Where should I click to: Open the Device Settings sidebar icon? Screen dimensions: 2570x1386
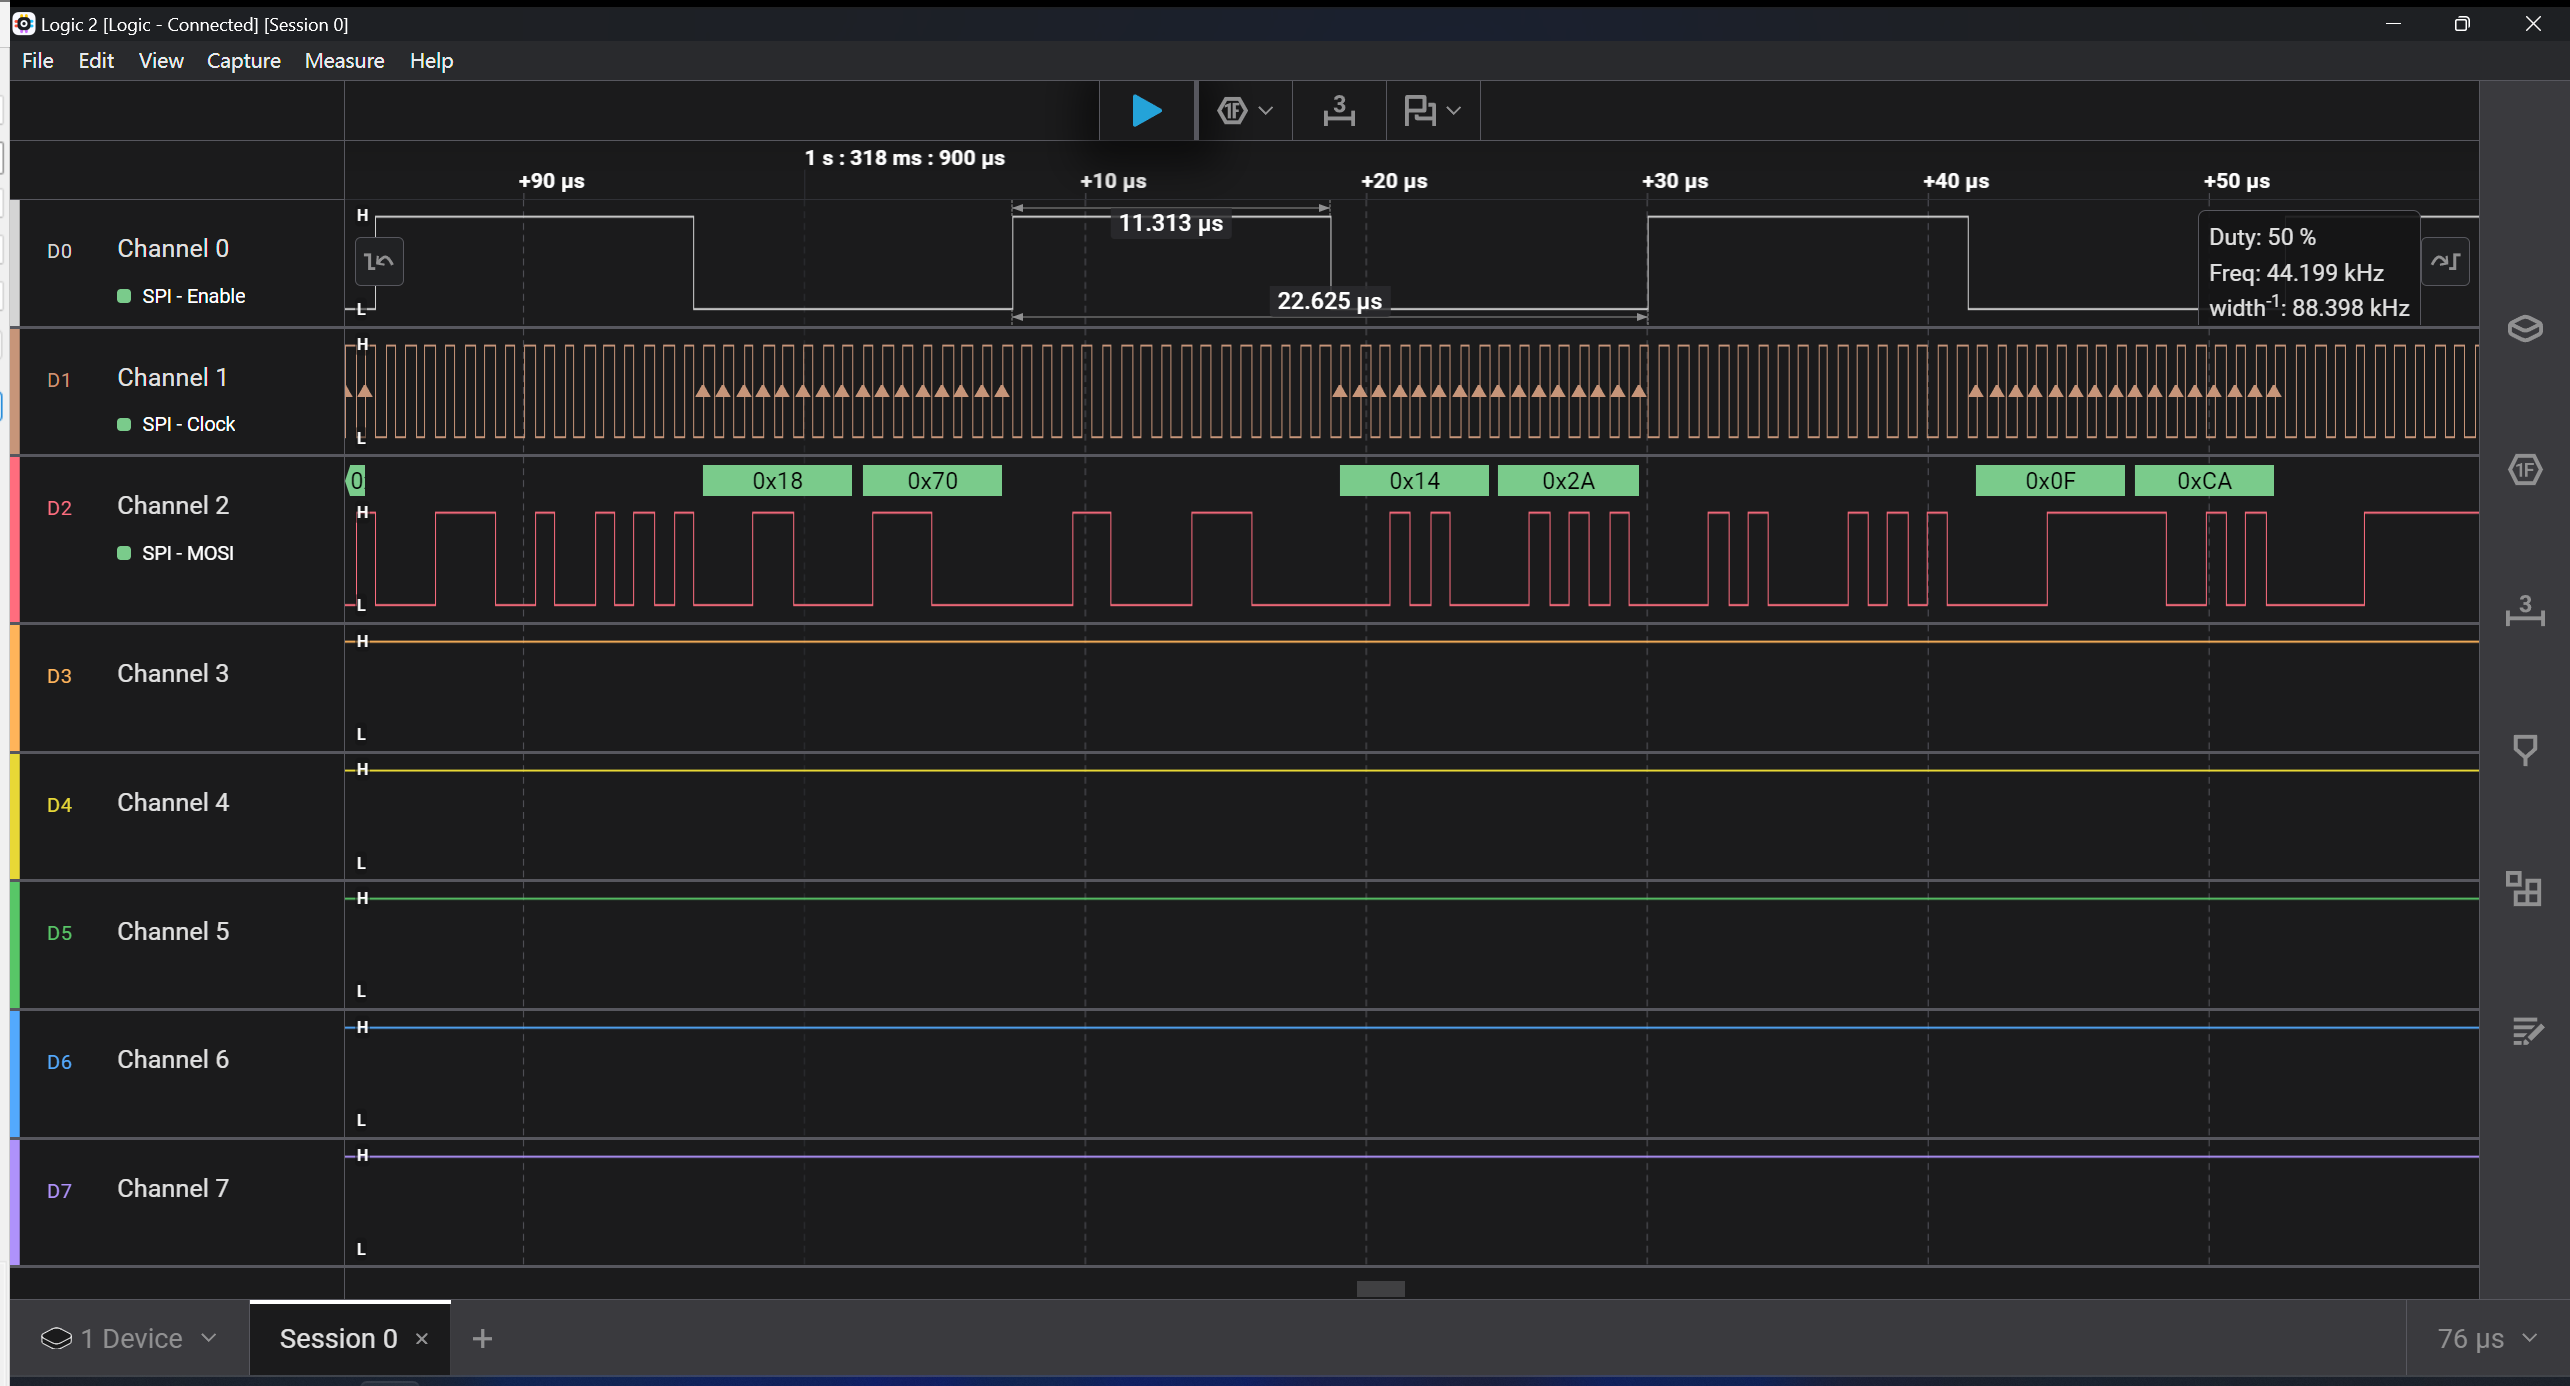2524,328
